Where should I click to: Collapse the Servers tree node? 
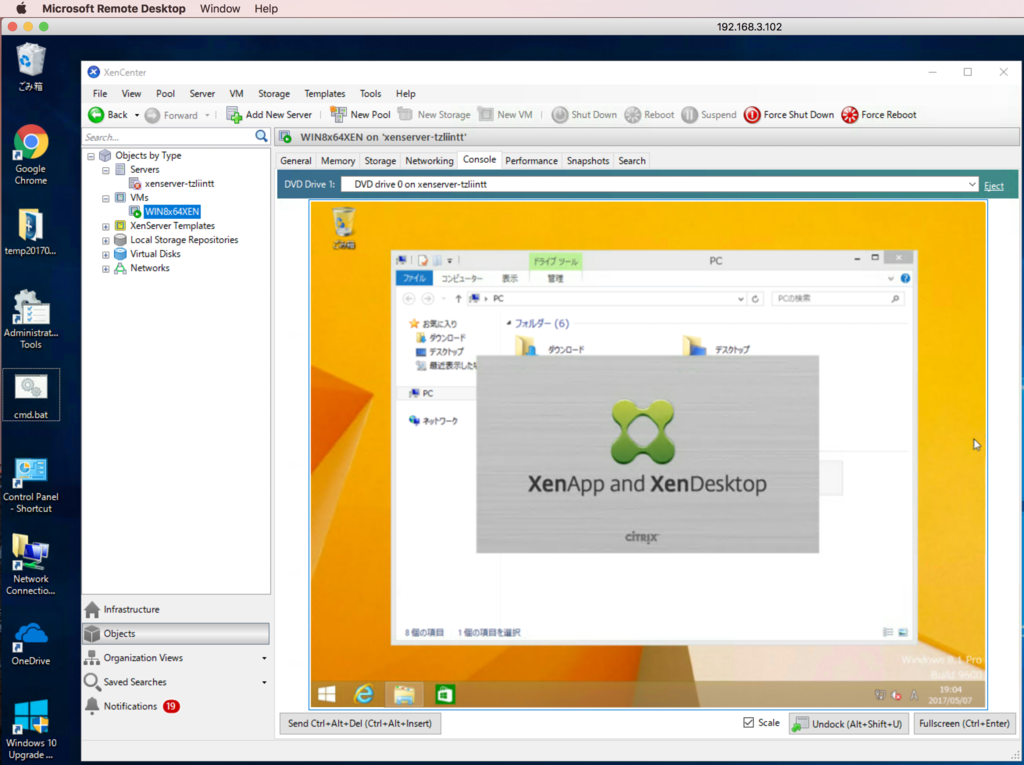pyautogui.click(x=105, y=171)
